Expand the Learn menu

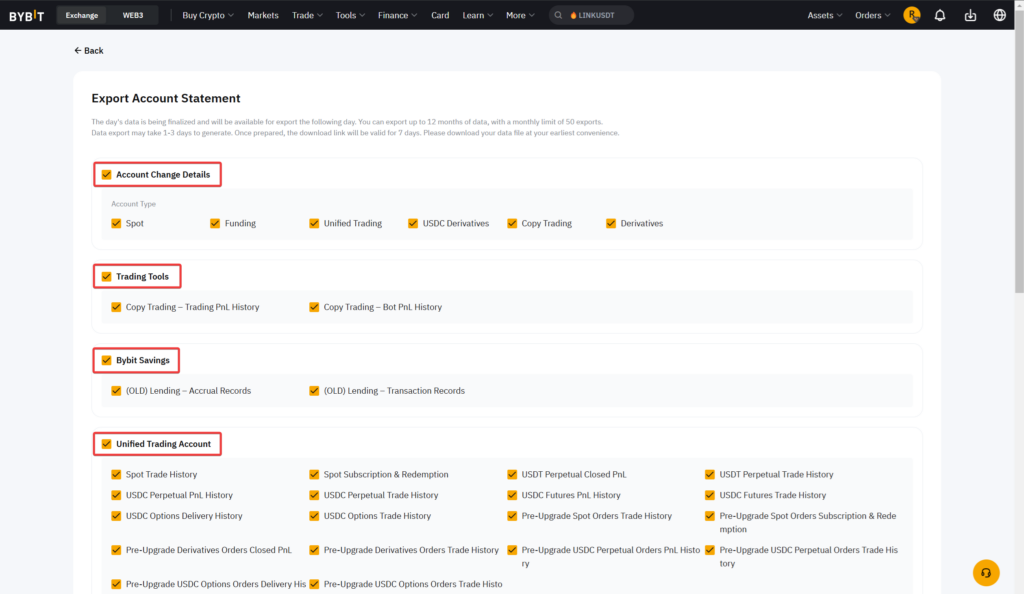tap(477, 15)
